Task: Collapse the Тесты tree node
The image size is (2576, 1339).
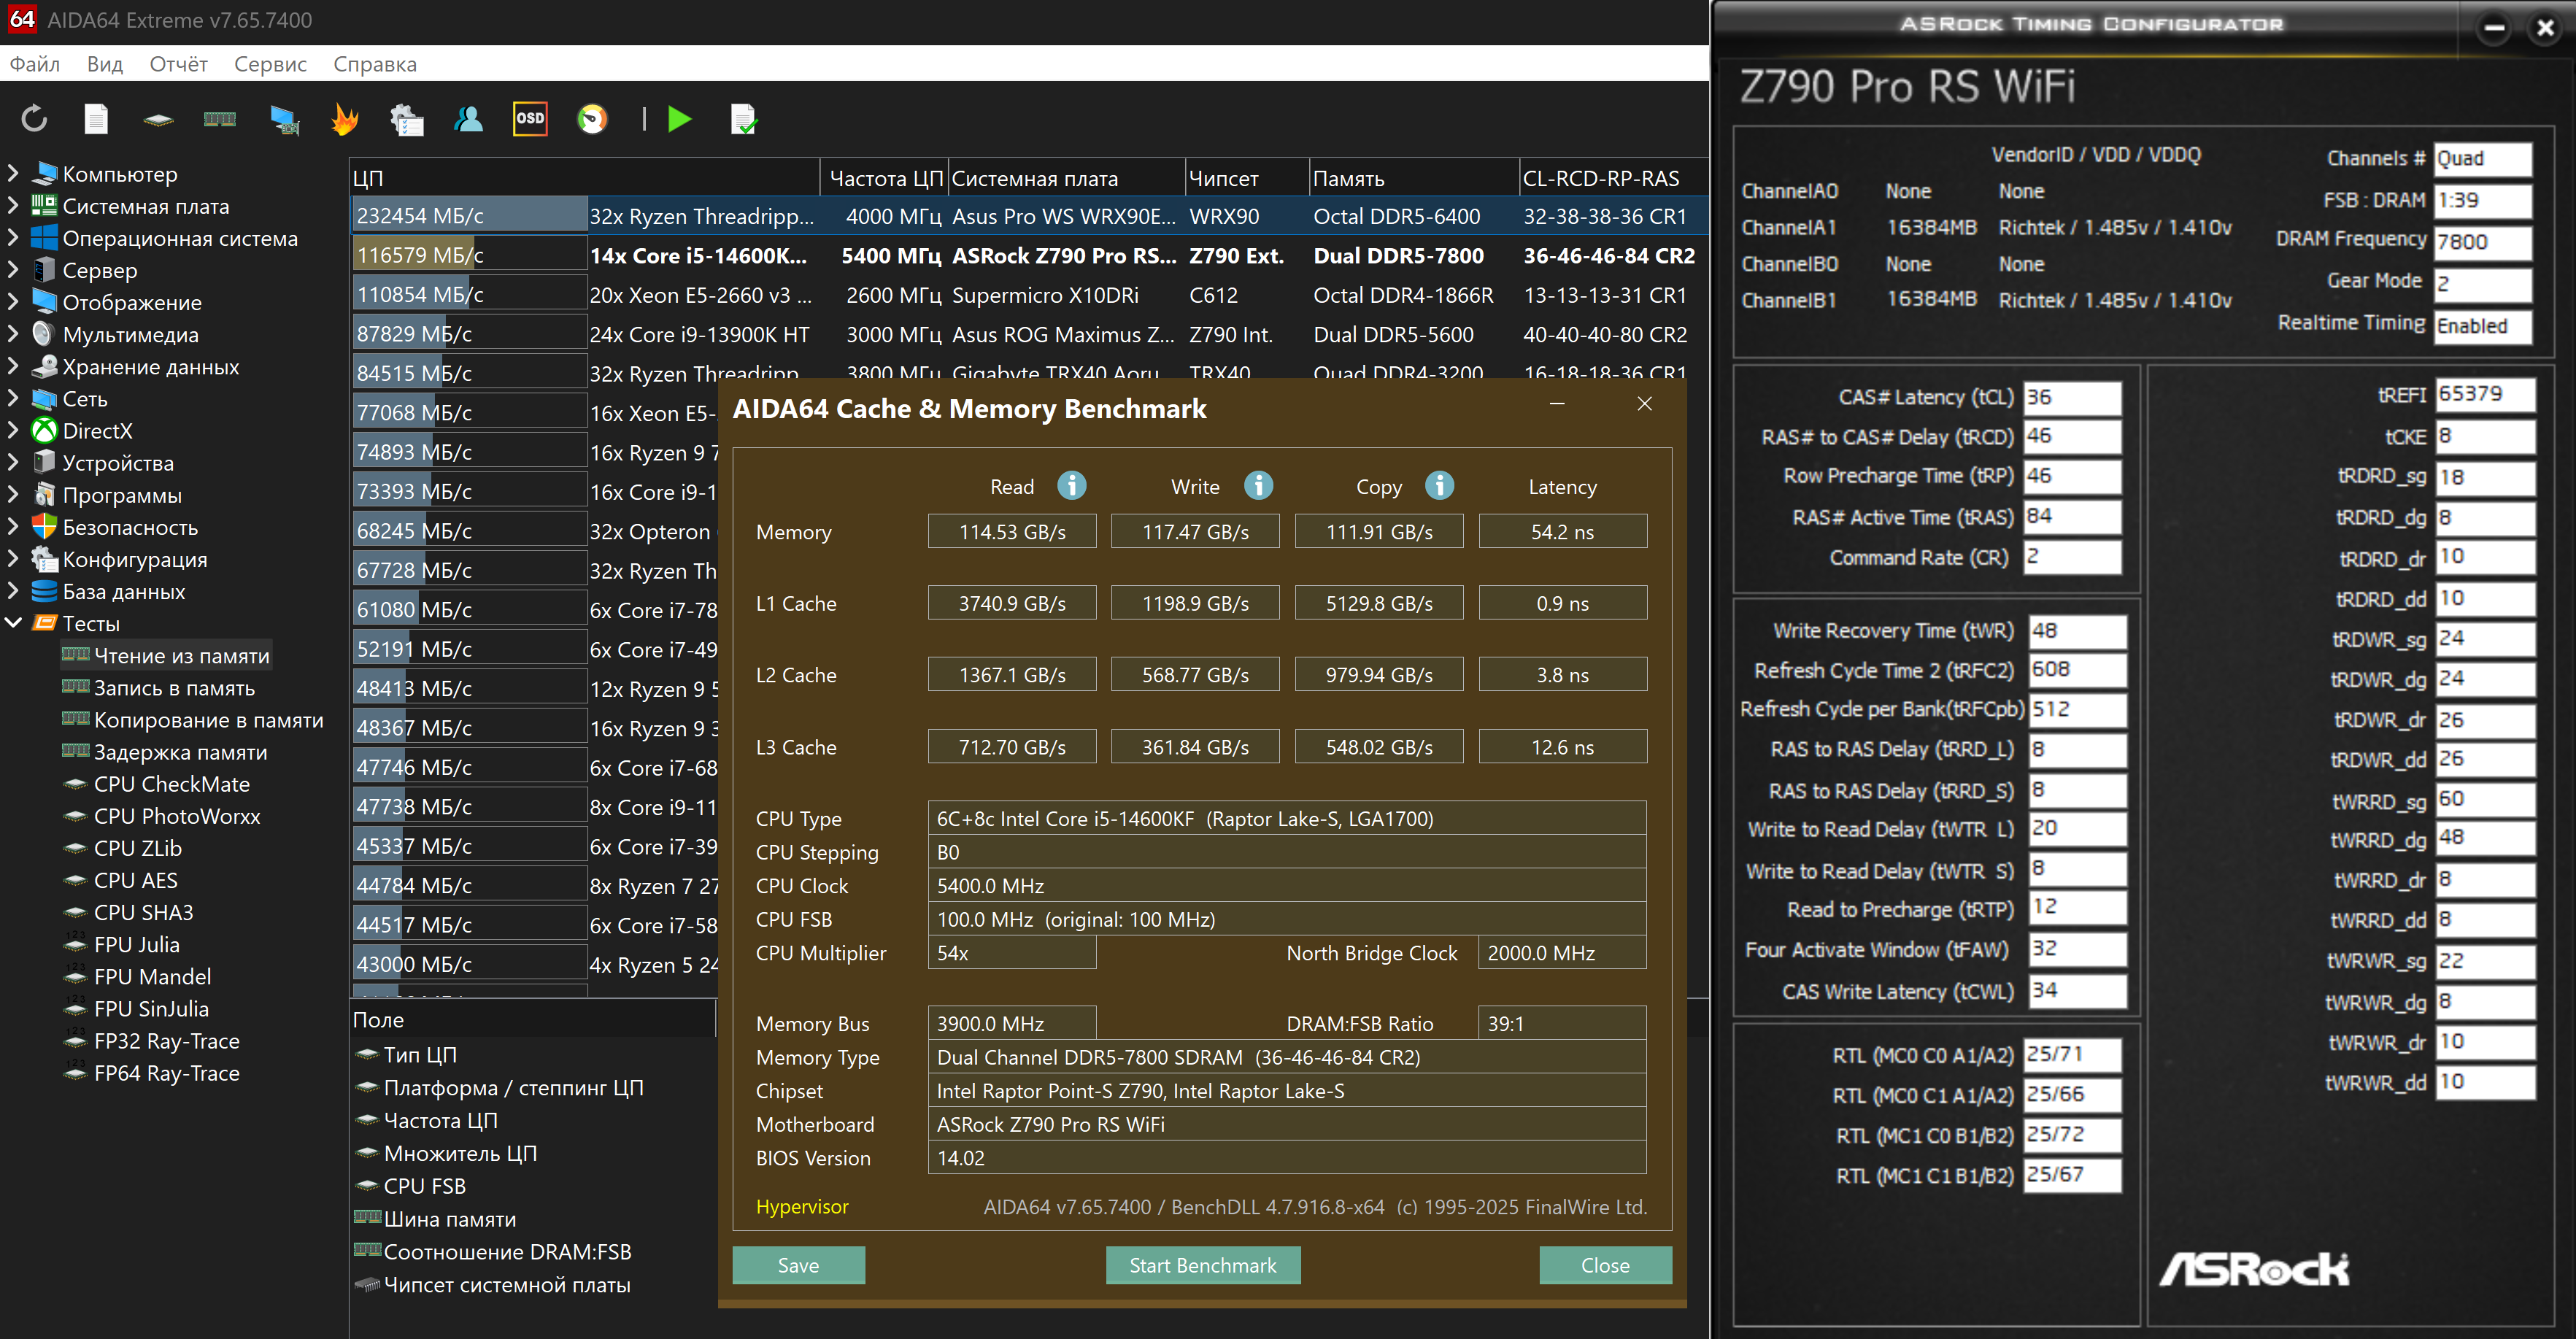Action: coord(13,623)
